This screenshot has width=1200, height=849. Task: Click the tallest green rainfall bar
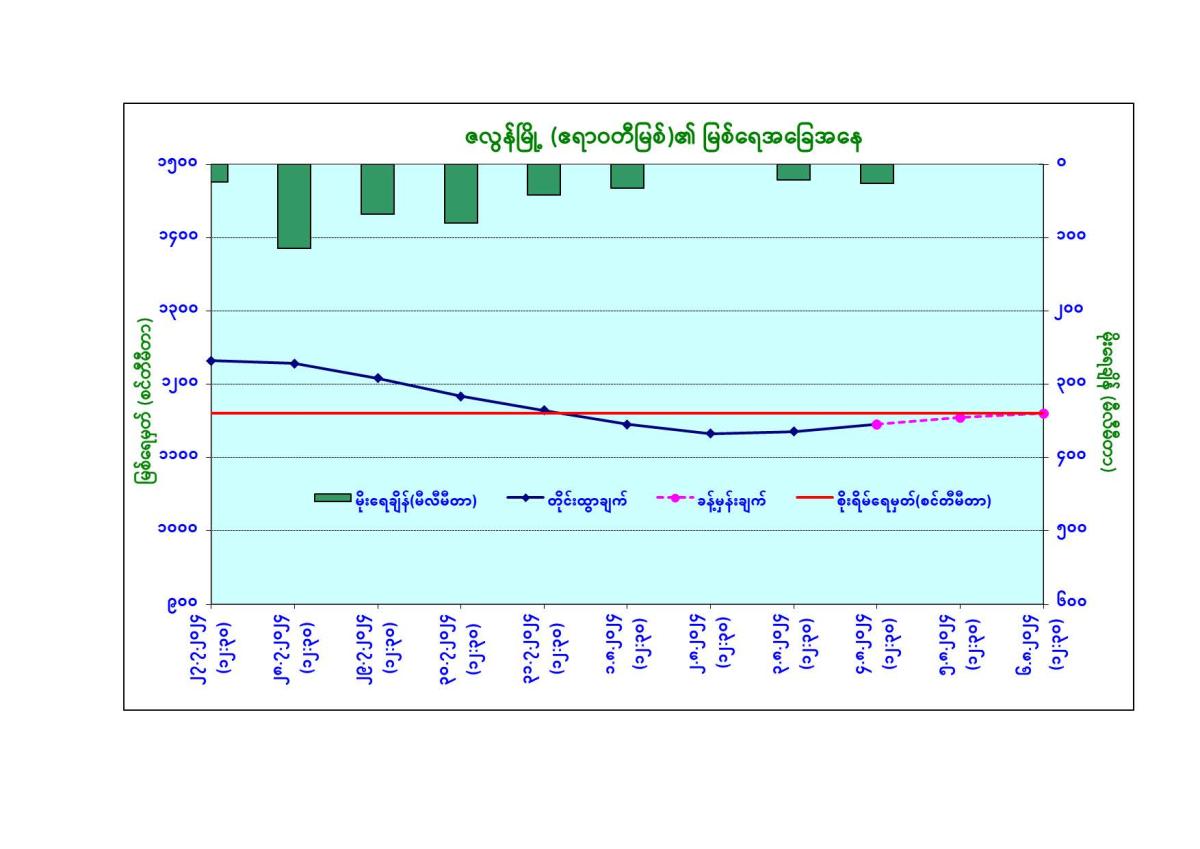click(294, 205)
